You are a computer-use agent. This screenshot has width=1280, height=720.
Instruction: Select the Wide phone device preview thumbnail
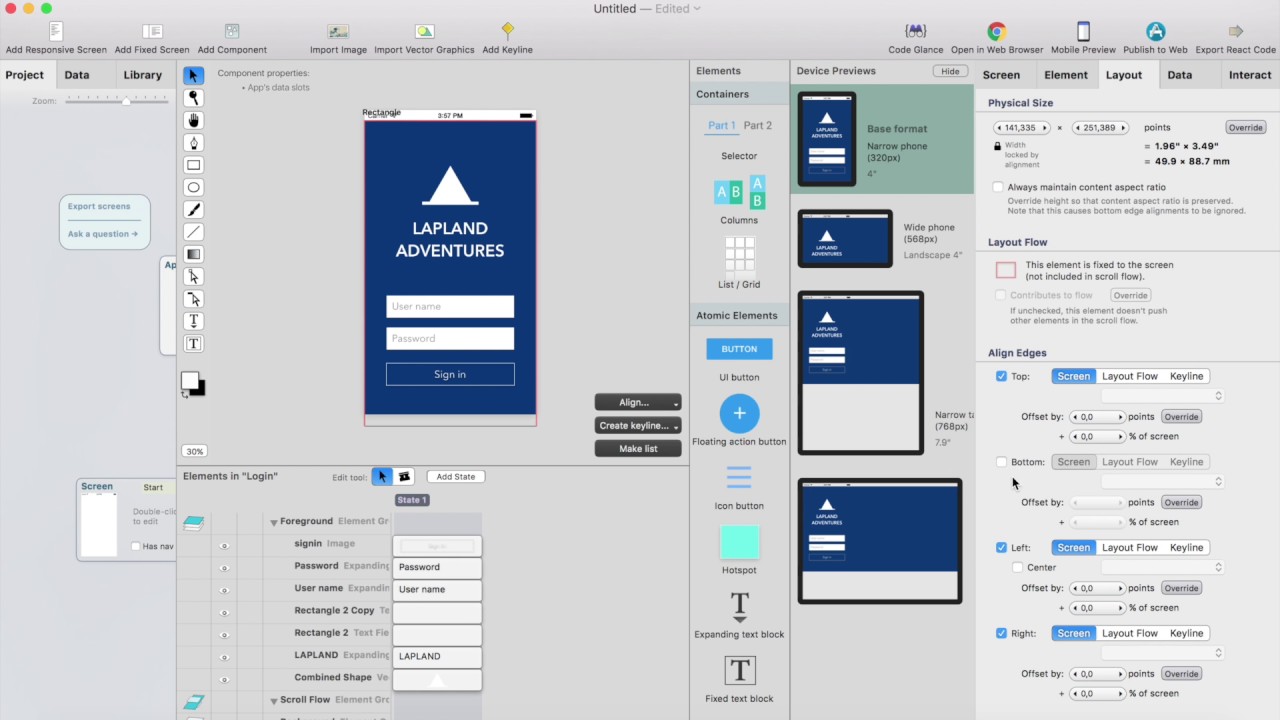pyautogui.click(x=845, y=238)
